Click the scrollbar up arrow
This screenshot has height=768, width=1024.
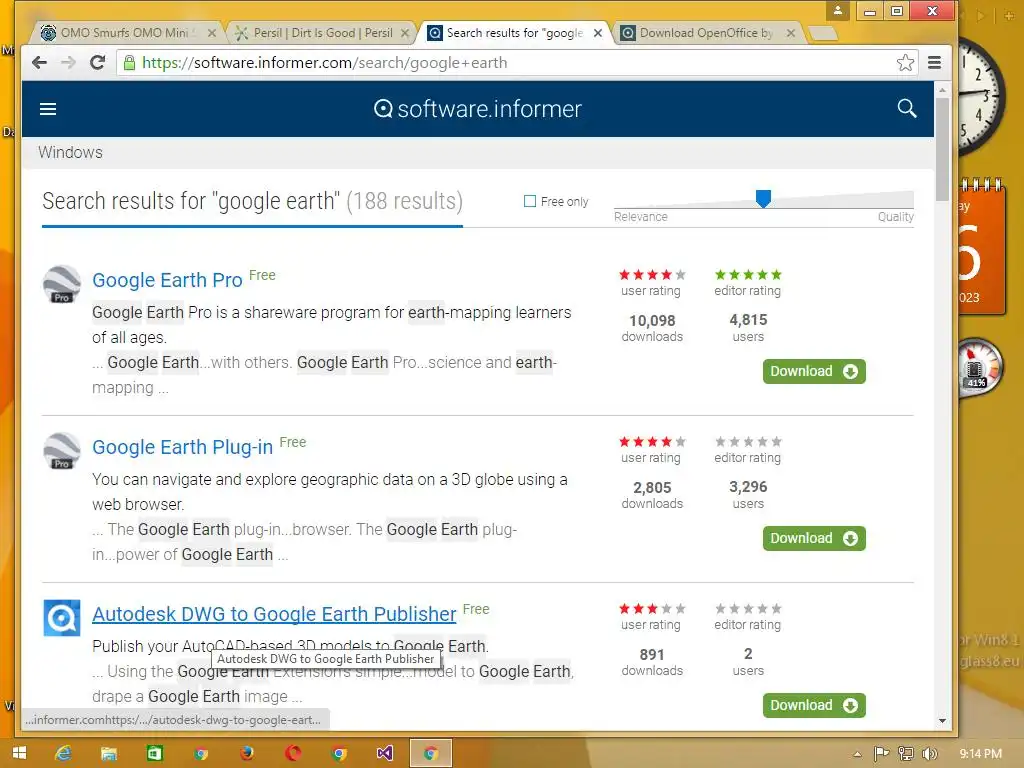tap(942, 89)
